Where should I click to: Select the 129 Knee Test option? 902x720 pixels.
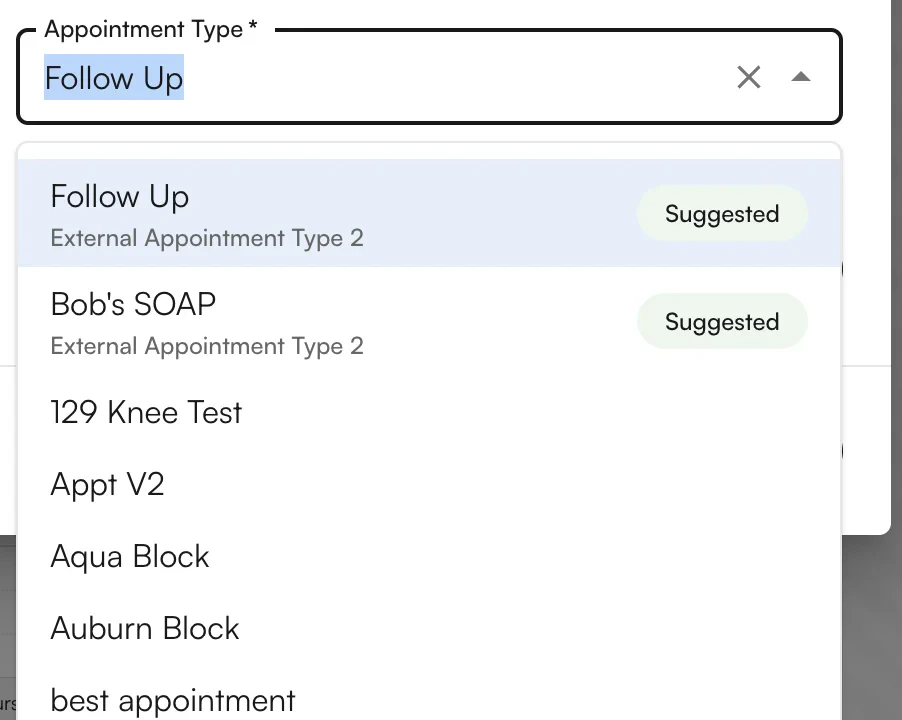[x=146, y=412]
